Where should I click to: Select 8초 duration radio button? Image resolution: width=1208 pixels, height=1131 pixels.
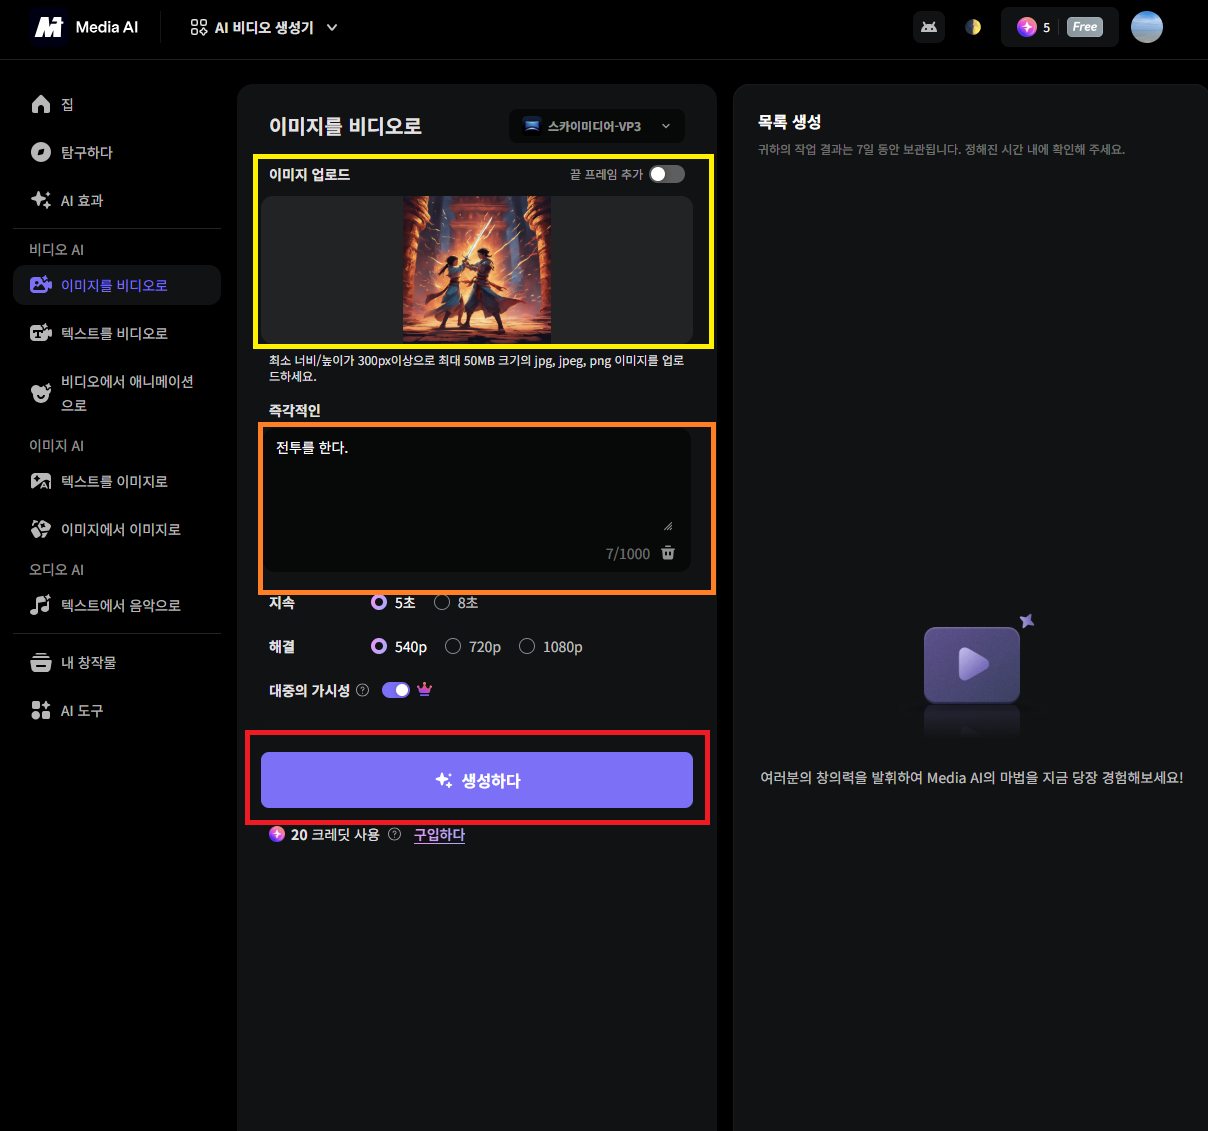click(x=442, y=602)
